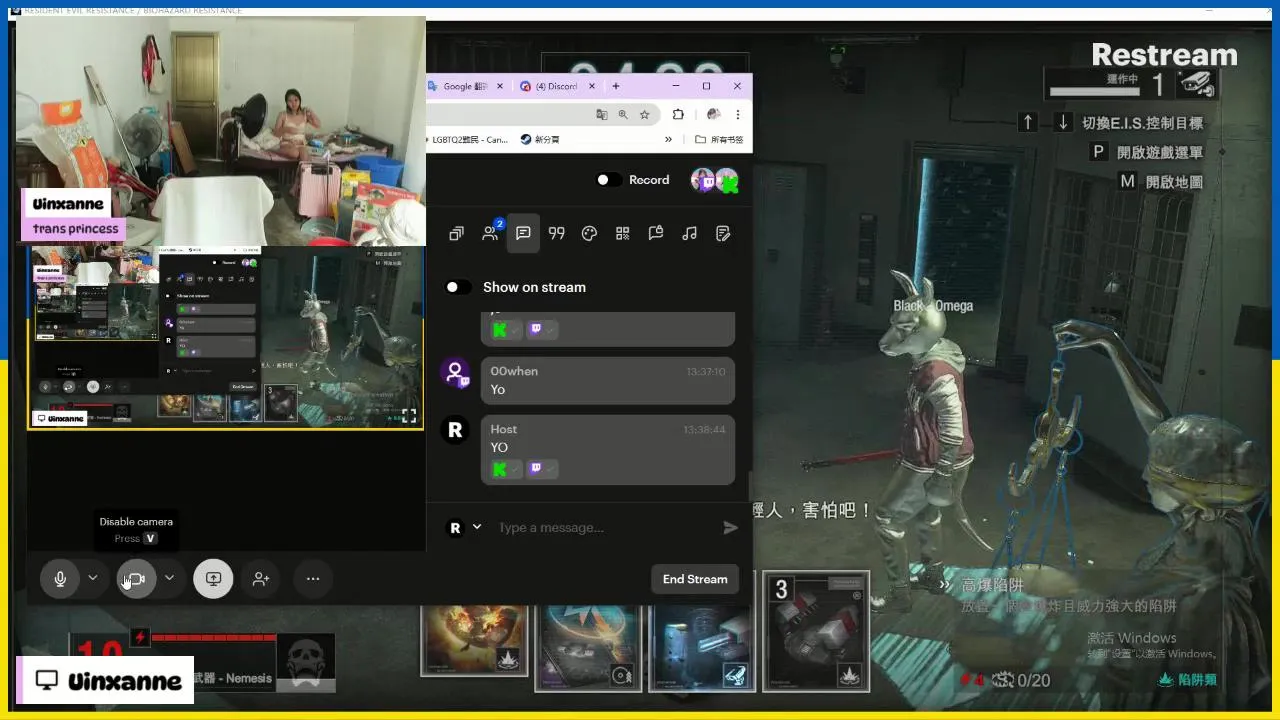
Task: Select the first fire trap card in game
Action: [474, 638]
